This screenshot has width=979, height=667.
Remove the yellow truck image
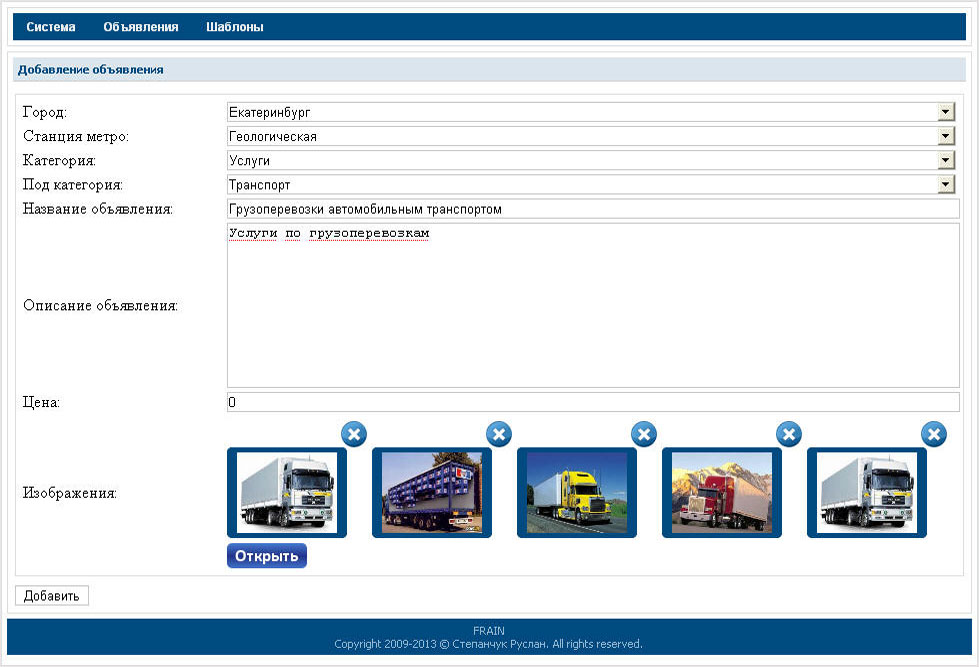[644, 434]
